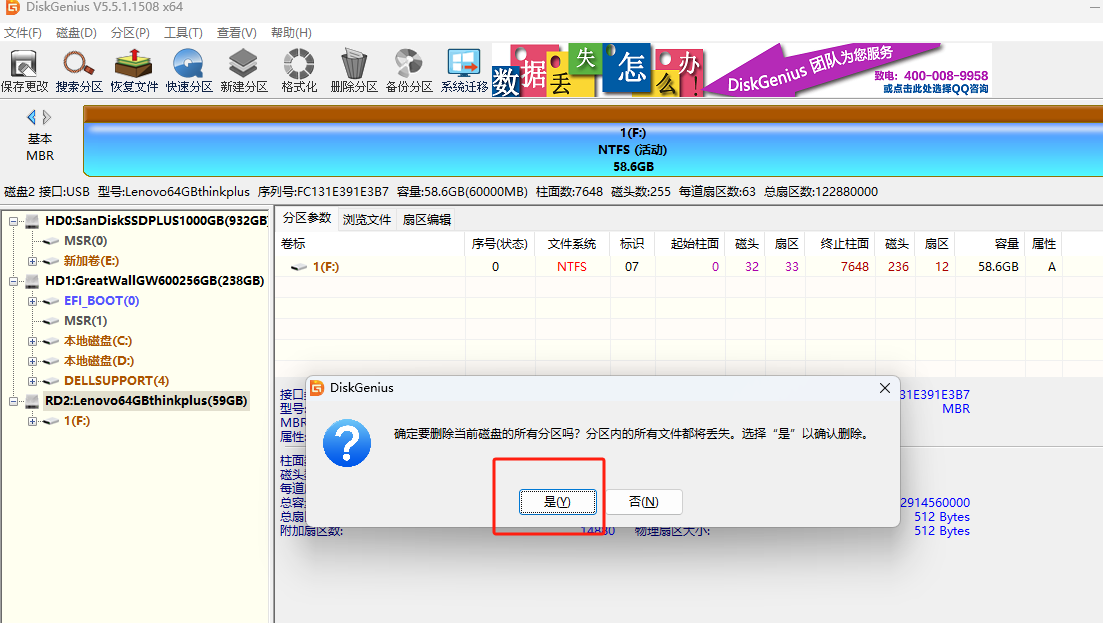The image size is (1103, 623).
Task: Launch the 系统迁移 (System Migration) tool
Action: (464, 70)
